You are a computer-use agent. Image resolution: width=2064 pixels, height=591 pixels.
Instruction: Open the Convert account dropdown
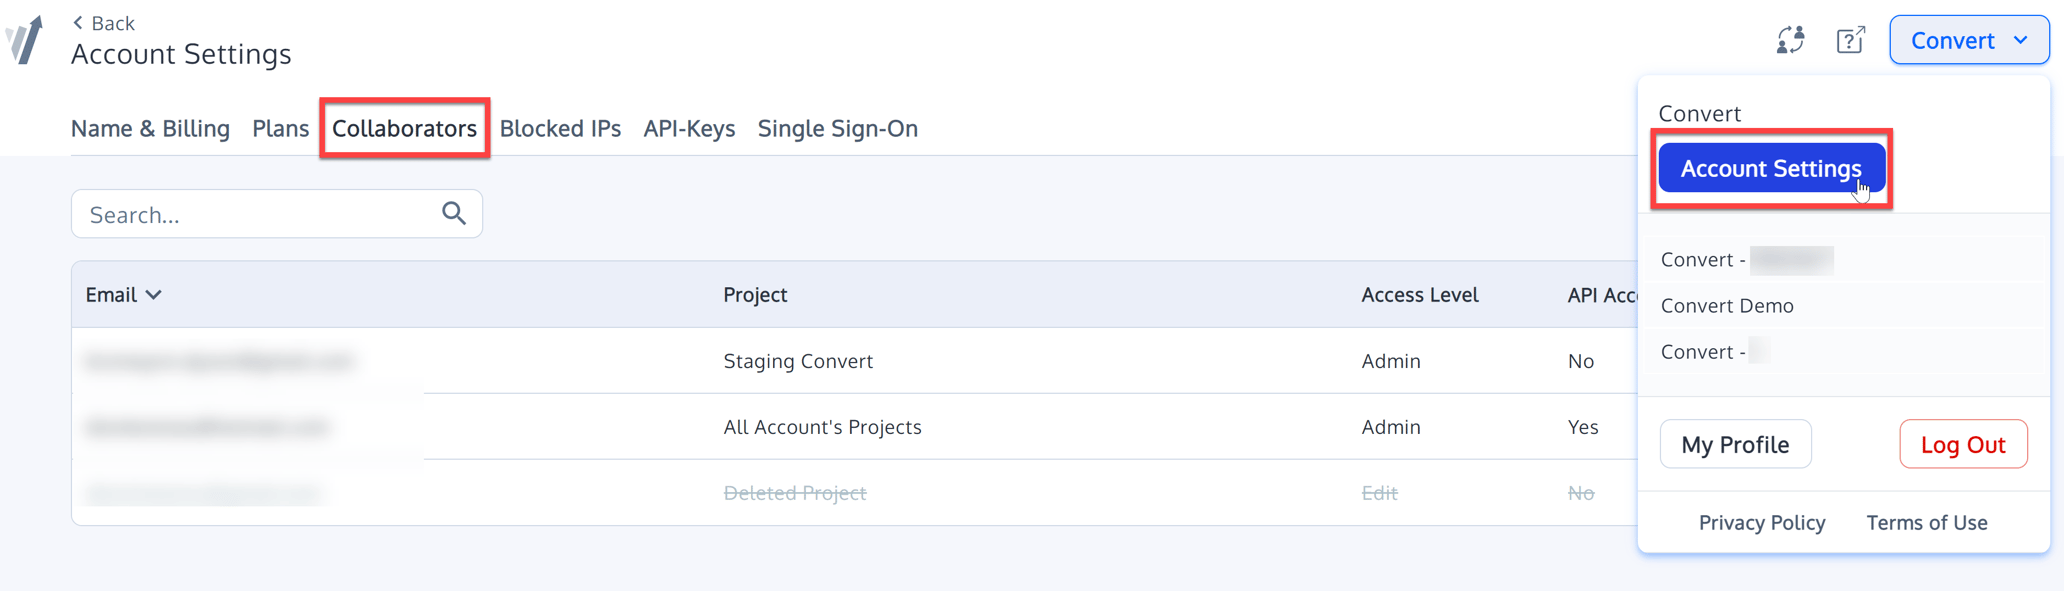(1967, 39)
